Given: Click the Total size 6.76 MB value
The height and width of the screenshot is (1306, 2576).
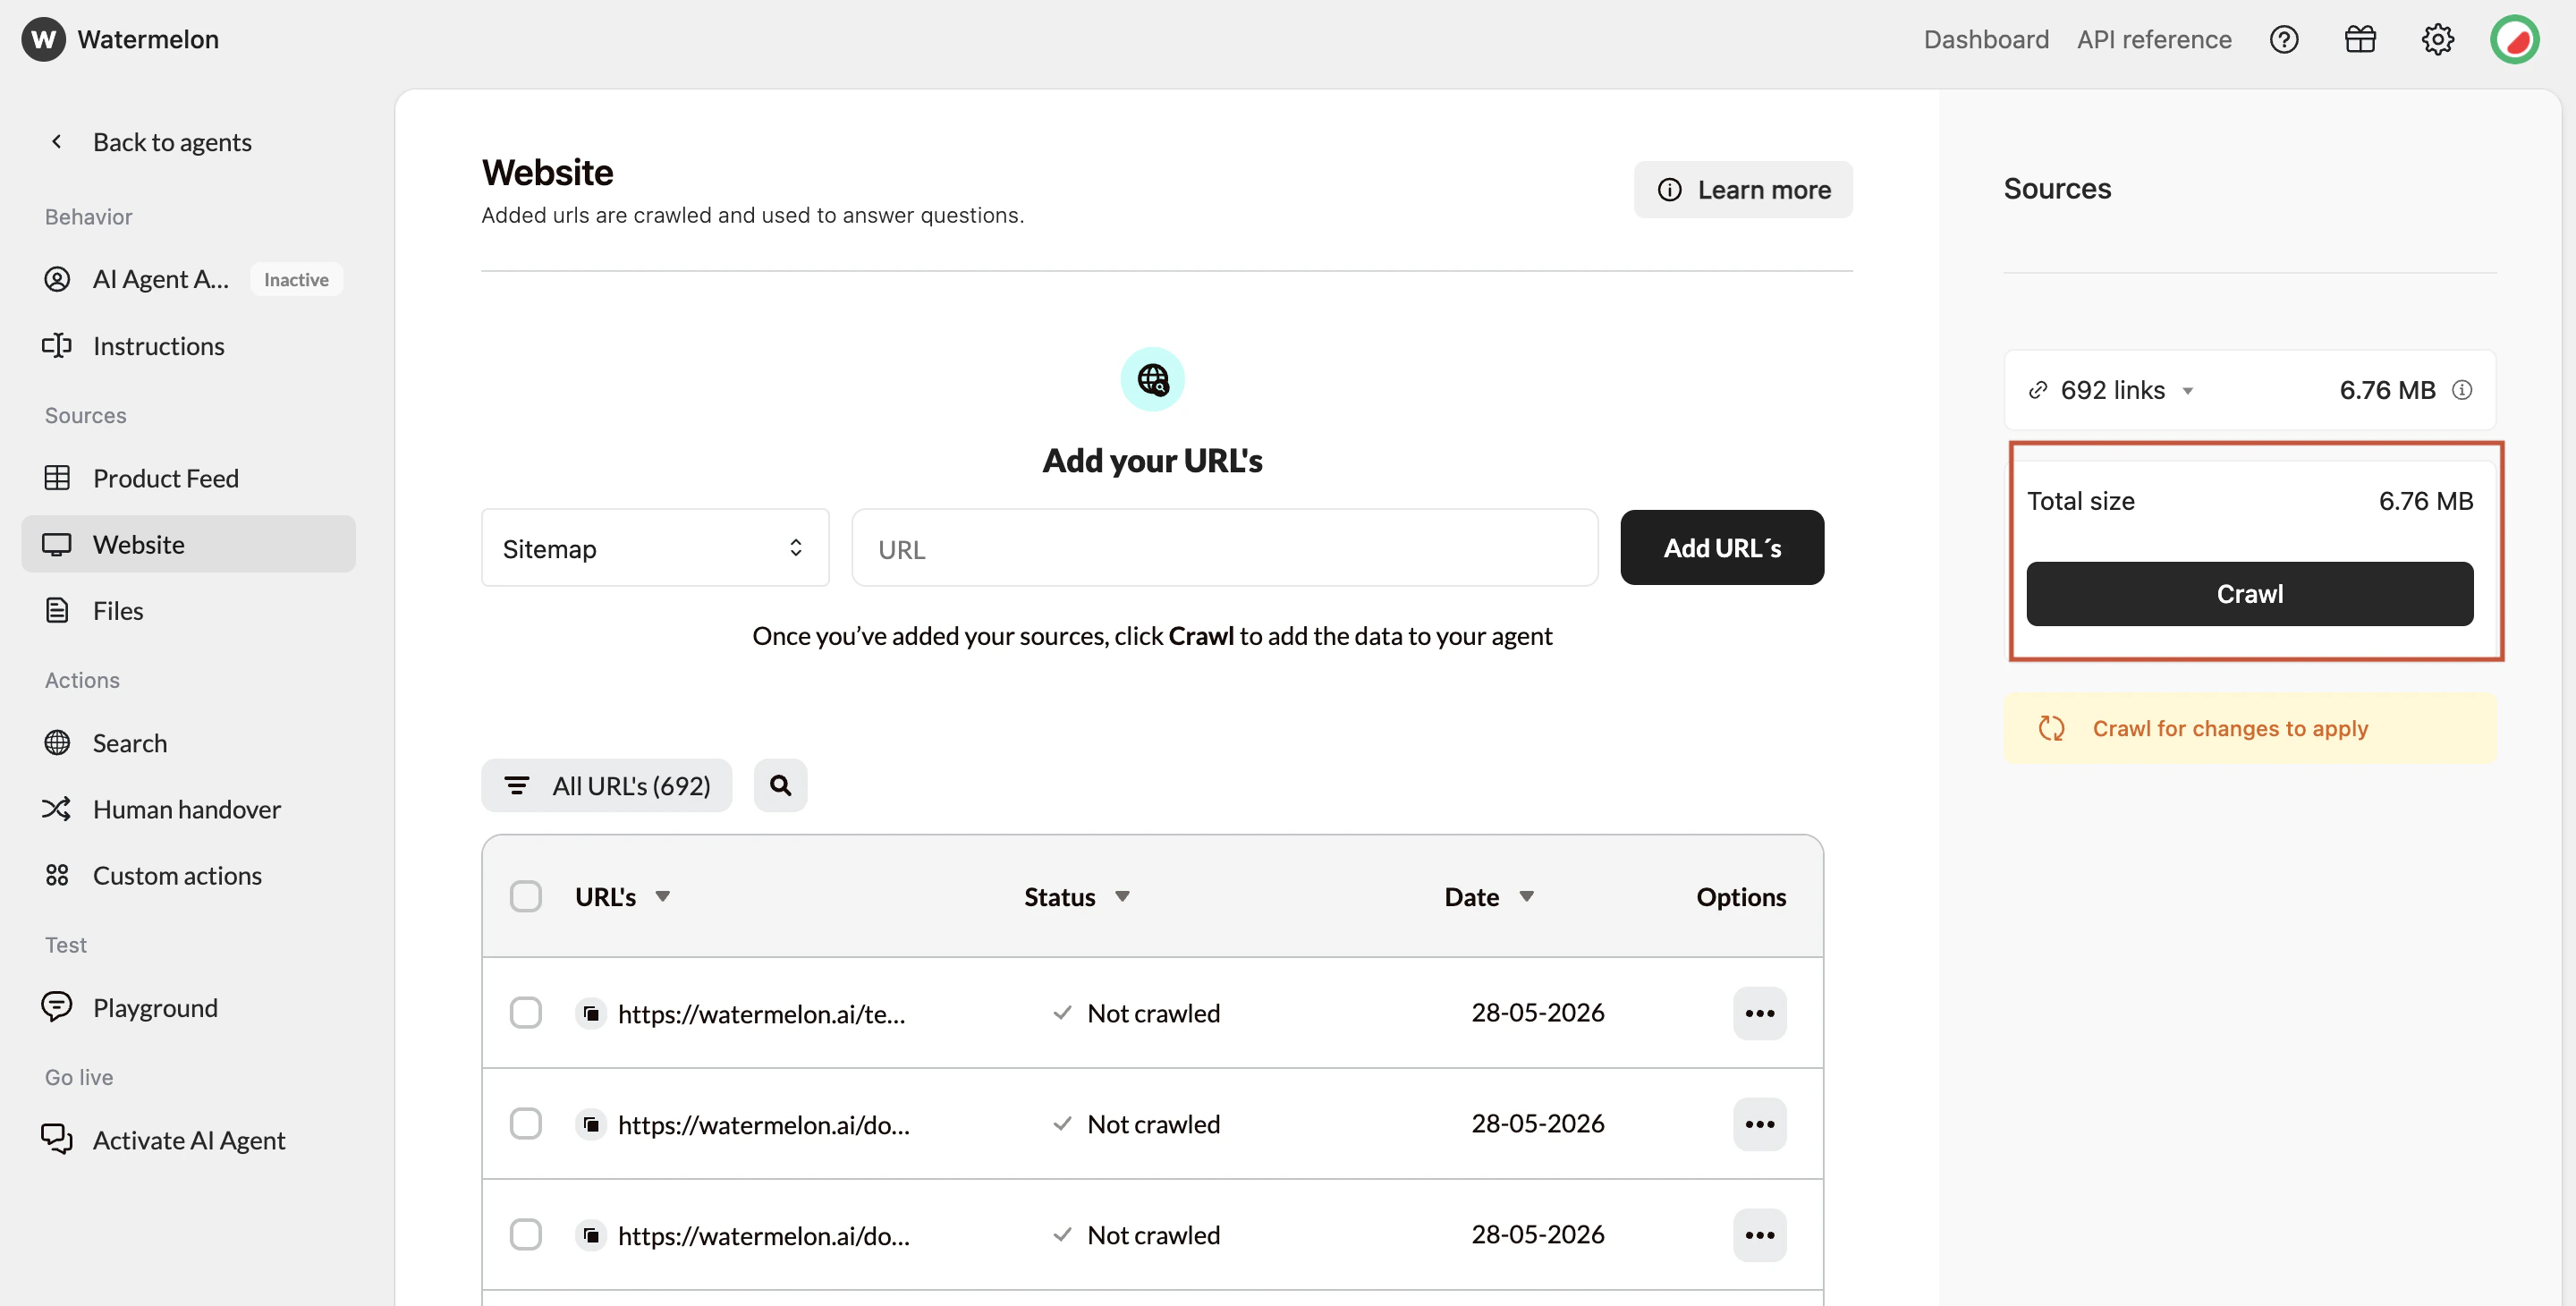Looking at the screenshot, I should [x=2425, y=501].
